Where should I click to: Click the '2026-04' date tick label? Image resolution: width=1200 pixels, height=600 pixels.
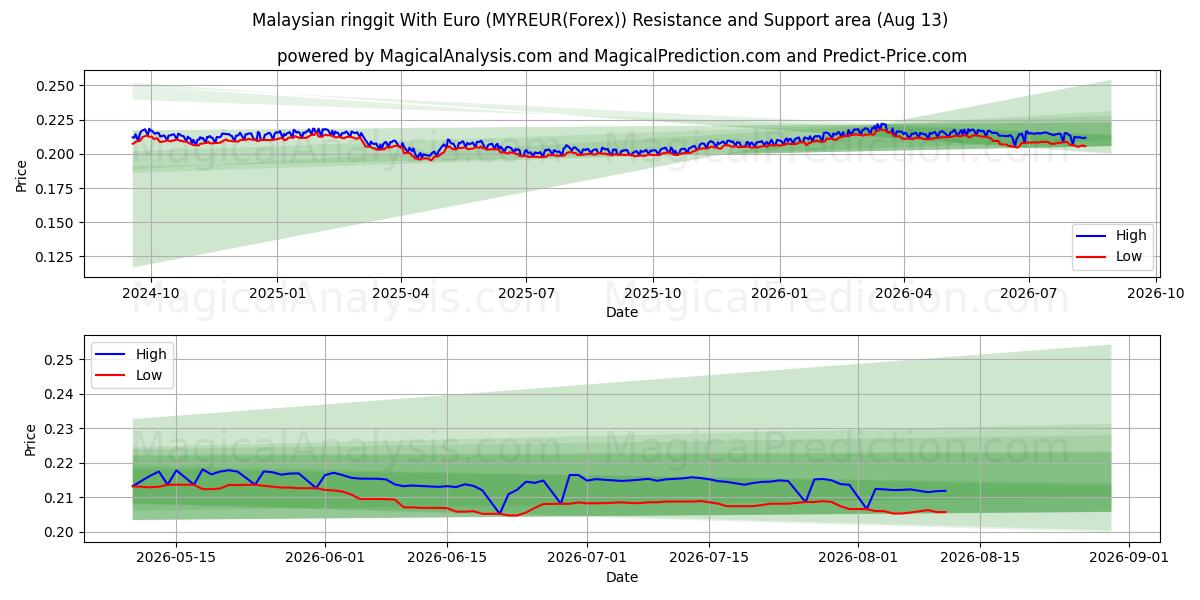pos(904,293)
